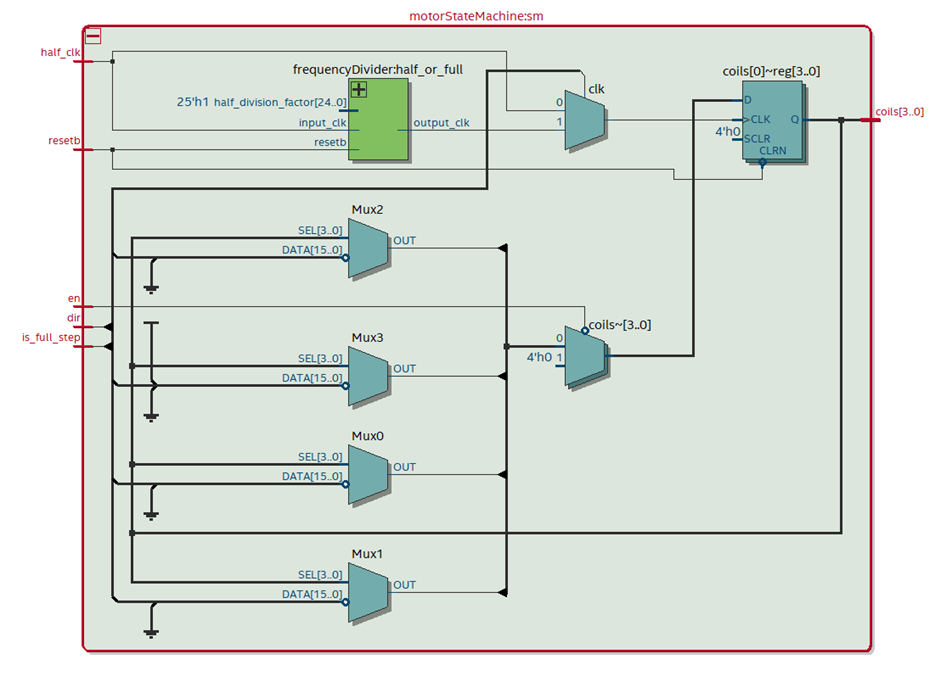Click the en input port
Viewport: 941px width, 676px height.
point(82,306)
